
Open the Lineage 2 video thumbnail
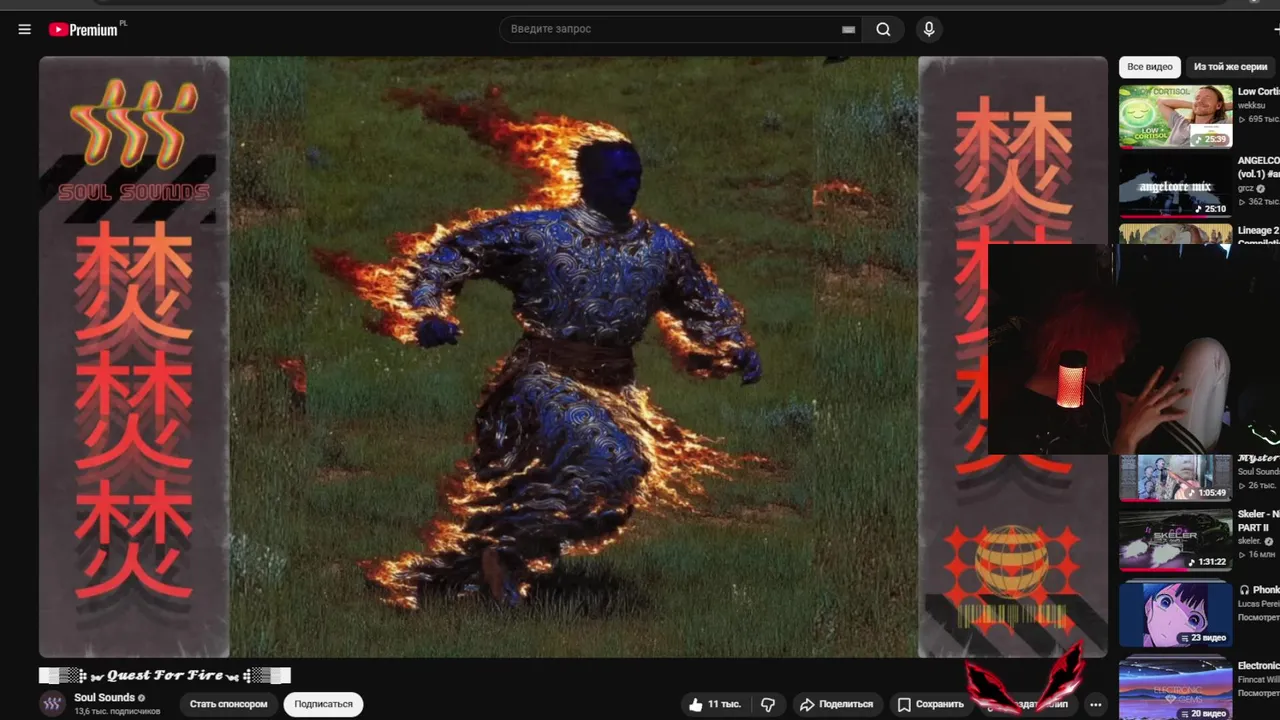1175,234
